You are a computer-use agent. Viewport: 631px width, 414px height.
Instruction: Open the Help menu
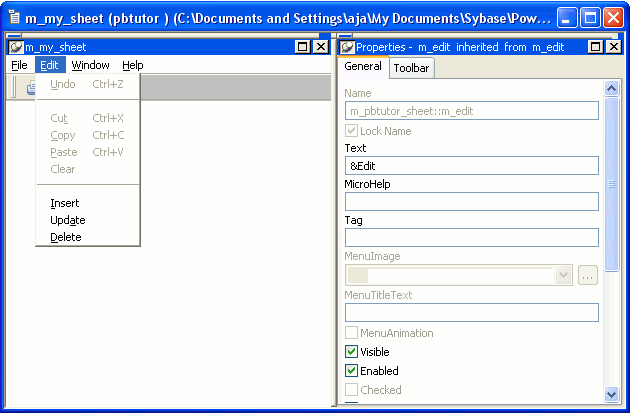[132, 65]
